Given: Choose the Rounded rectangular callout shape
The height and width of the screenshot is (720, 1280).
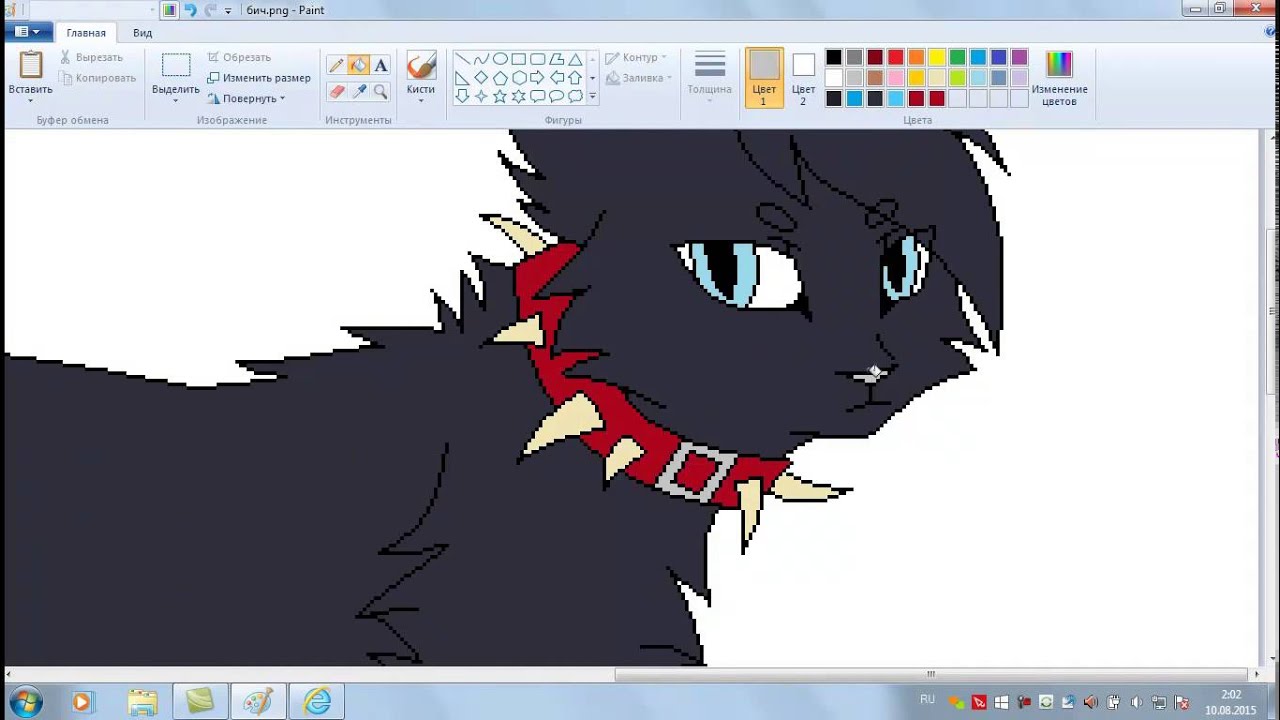Looking at the screenshot, I should 538,97.
